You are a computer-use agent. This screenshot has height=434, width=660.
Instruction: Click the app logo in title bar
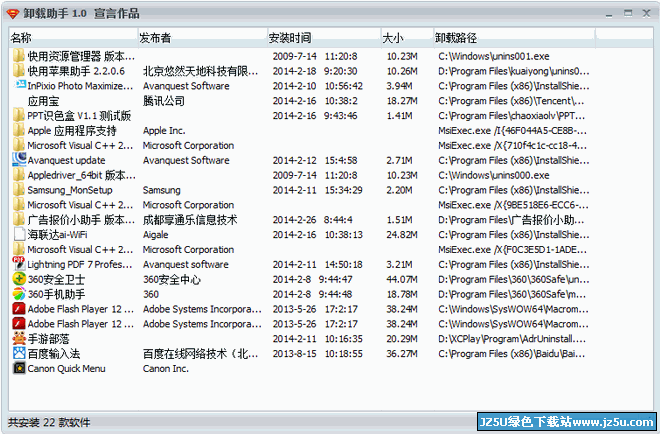[x=13, y=13]
